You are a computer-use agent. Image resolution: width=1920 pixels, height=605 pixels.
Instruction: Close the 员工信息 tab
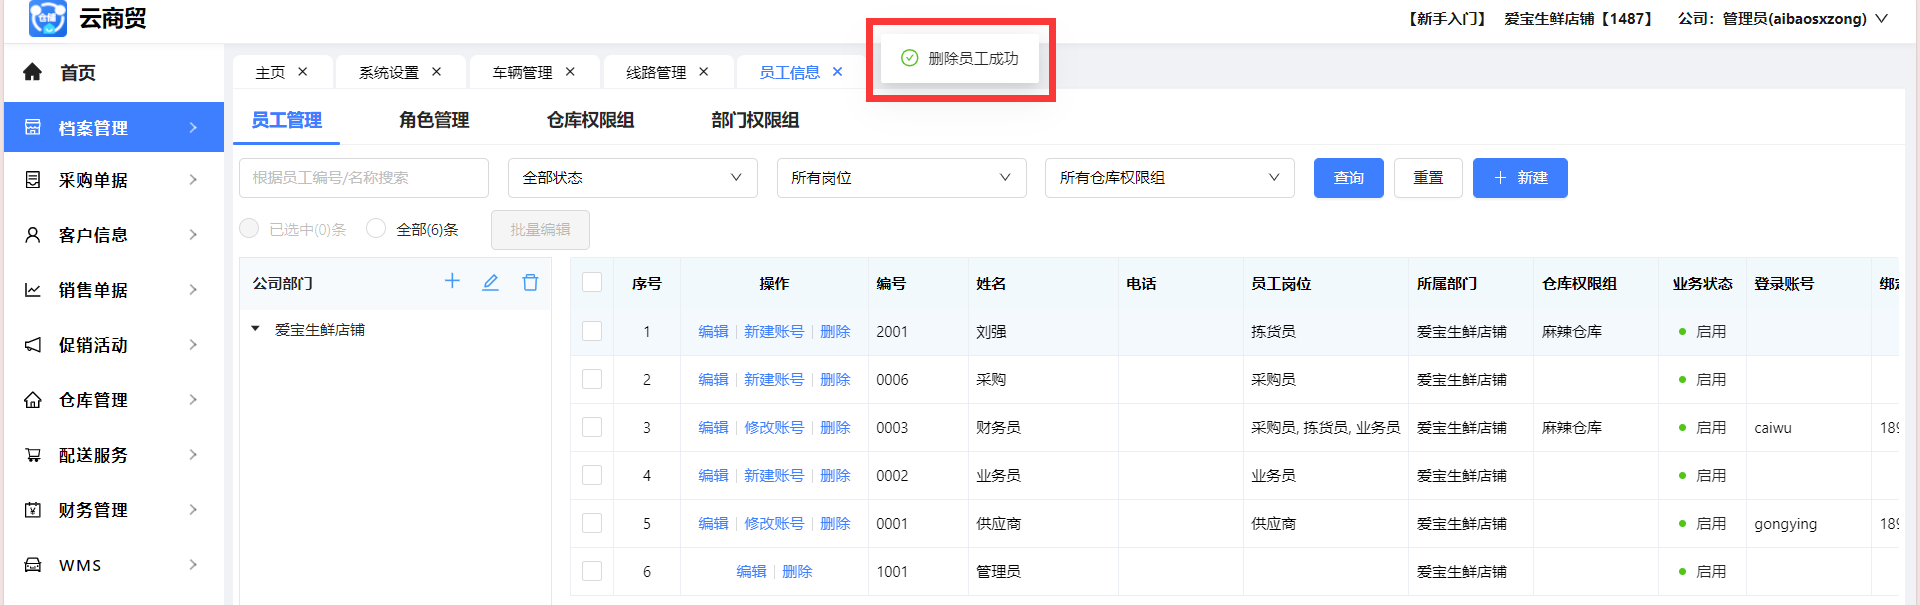coord(838,72)
